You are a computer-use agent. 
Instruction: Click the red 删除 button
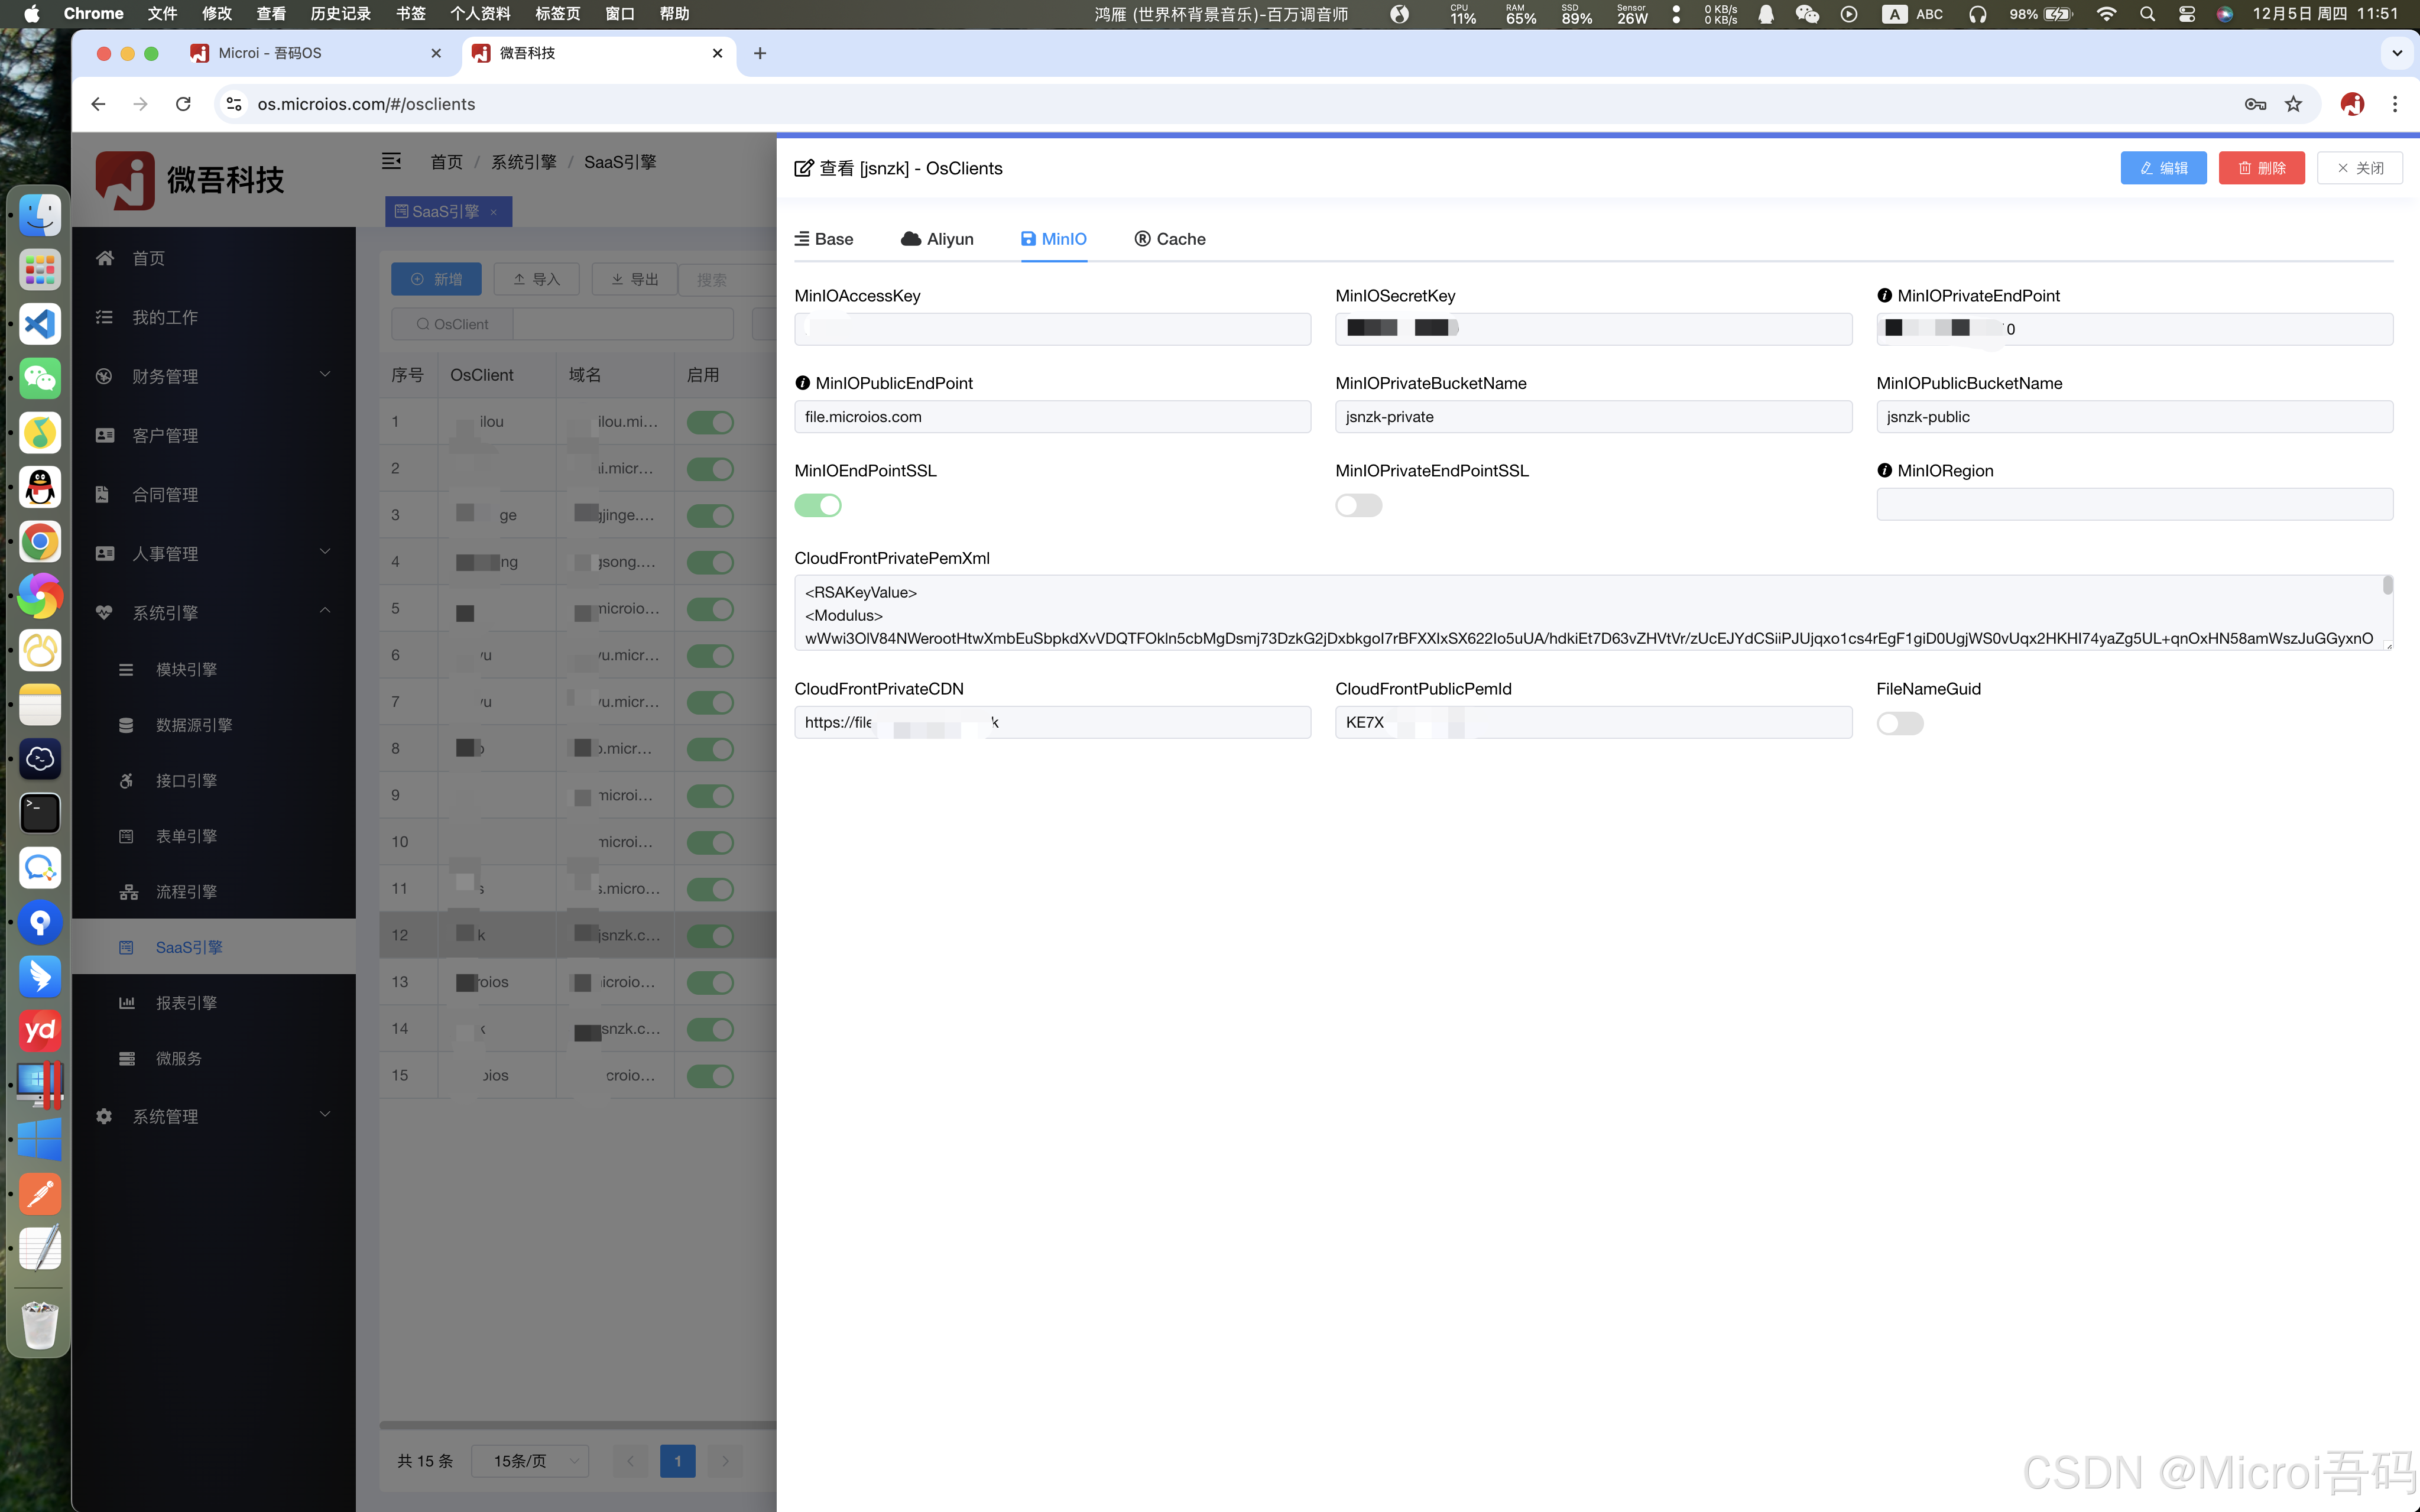[x=2261, y=168]
